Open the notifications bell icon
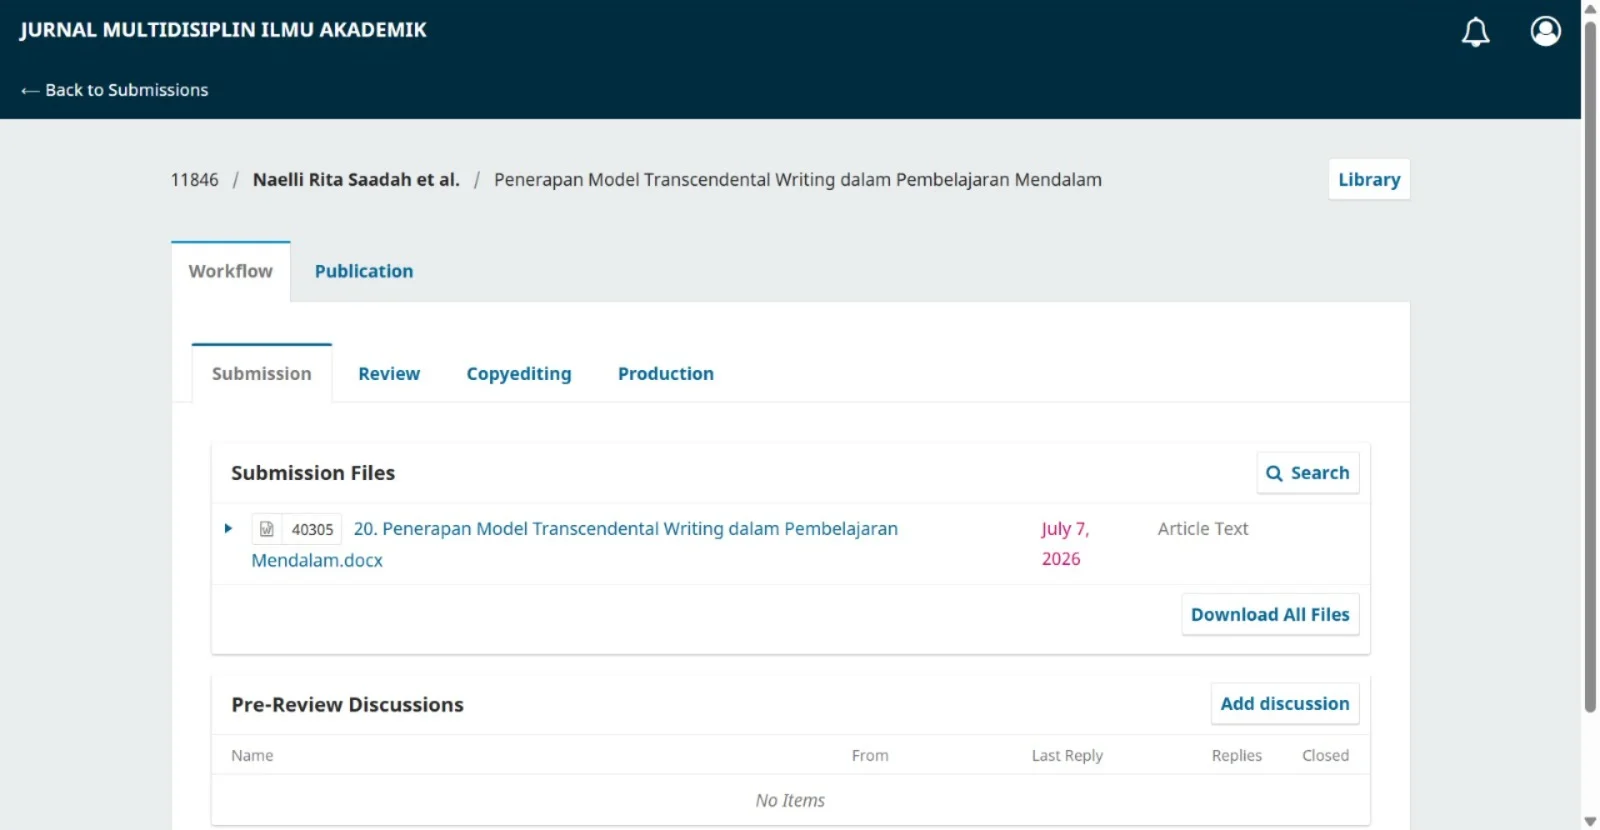The width and height of the screenshot is (1600, 830). coord(1475,32)
